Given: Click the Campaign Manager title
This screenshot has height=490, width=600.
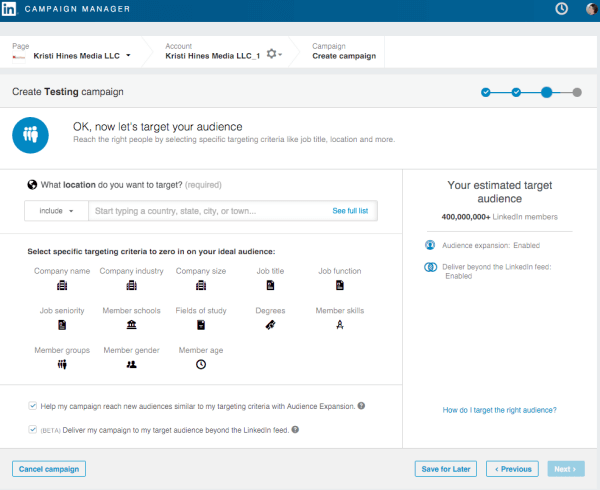Looking at the screenshot, I should point(77,9).
